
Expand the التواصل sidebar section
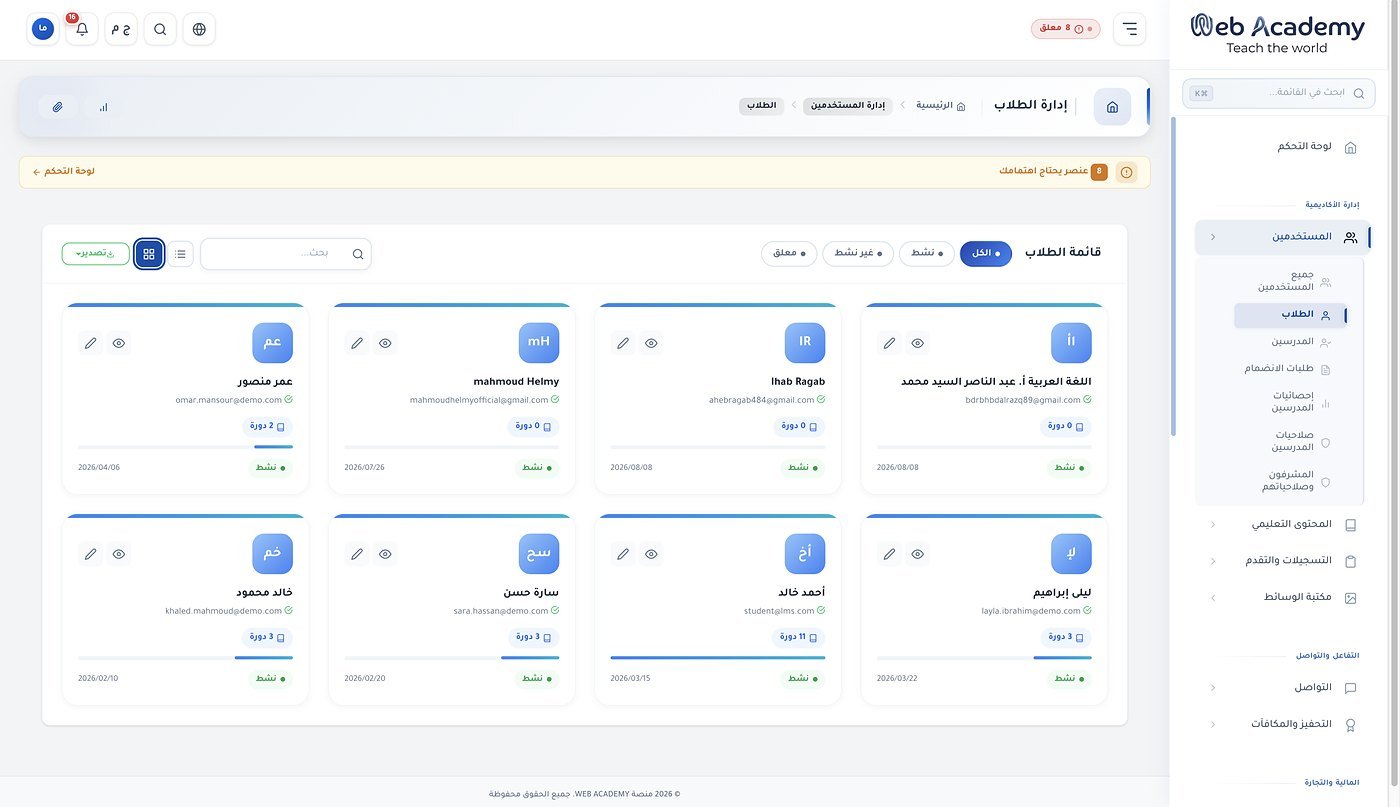click(x=1283, y=688)
